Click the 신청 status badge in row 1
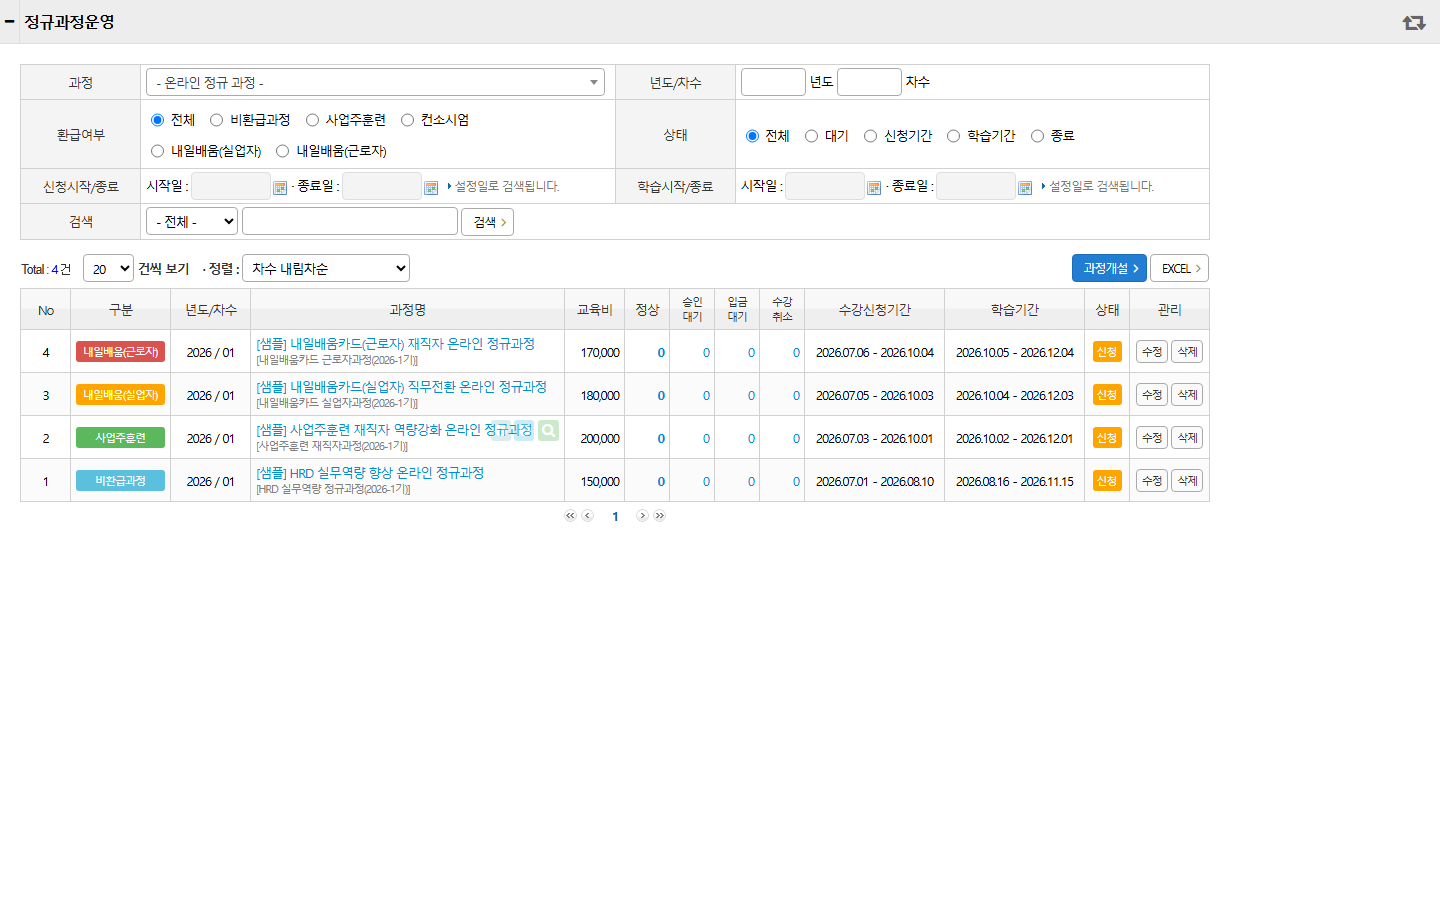The height and width of the screenshot is (900, 1440). click(1107, 481)
